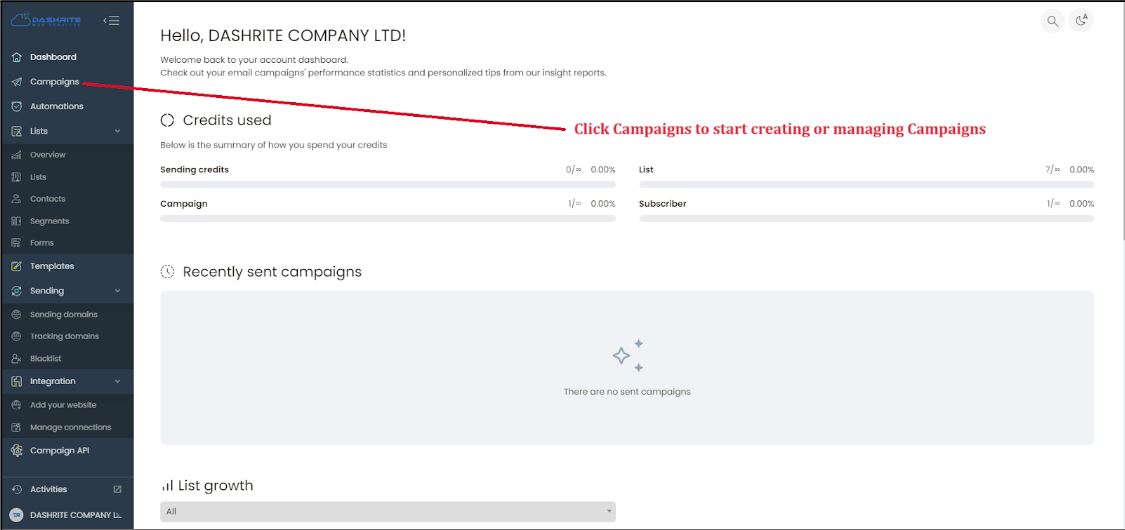Screen dimensions: 1125x530
Task: Click the Dashrite logo
Action: click(x=46, y=21)
